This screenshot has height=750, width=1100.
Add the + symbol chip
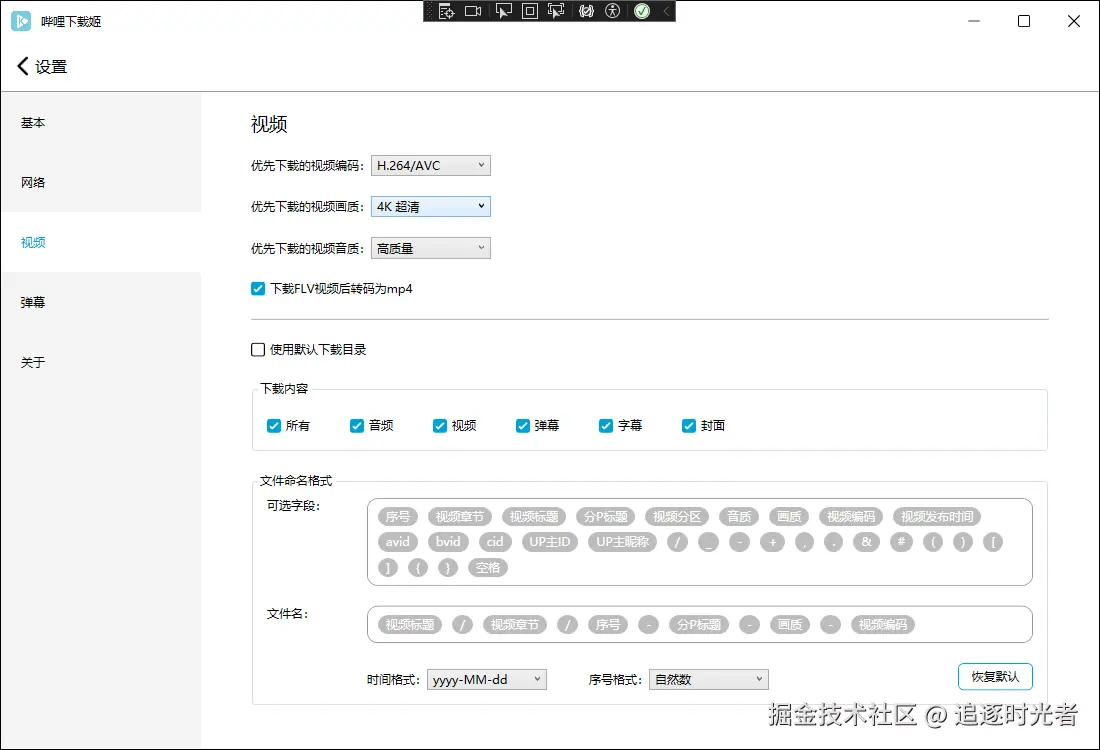(772, 542)
